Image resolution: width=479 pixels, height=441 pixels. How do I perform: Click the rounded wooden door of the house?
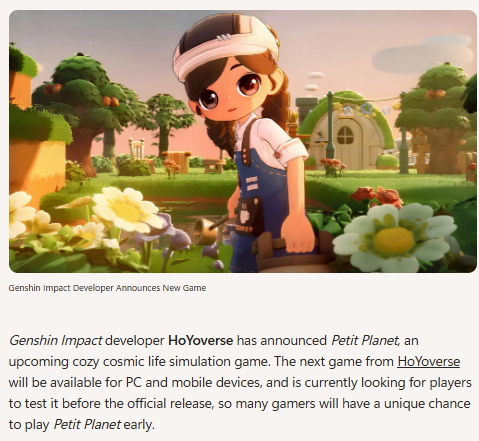pos(346,144)
